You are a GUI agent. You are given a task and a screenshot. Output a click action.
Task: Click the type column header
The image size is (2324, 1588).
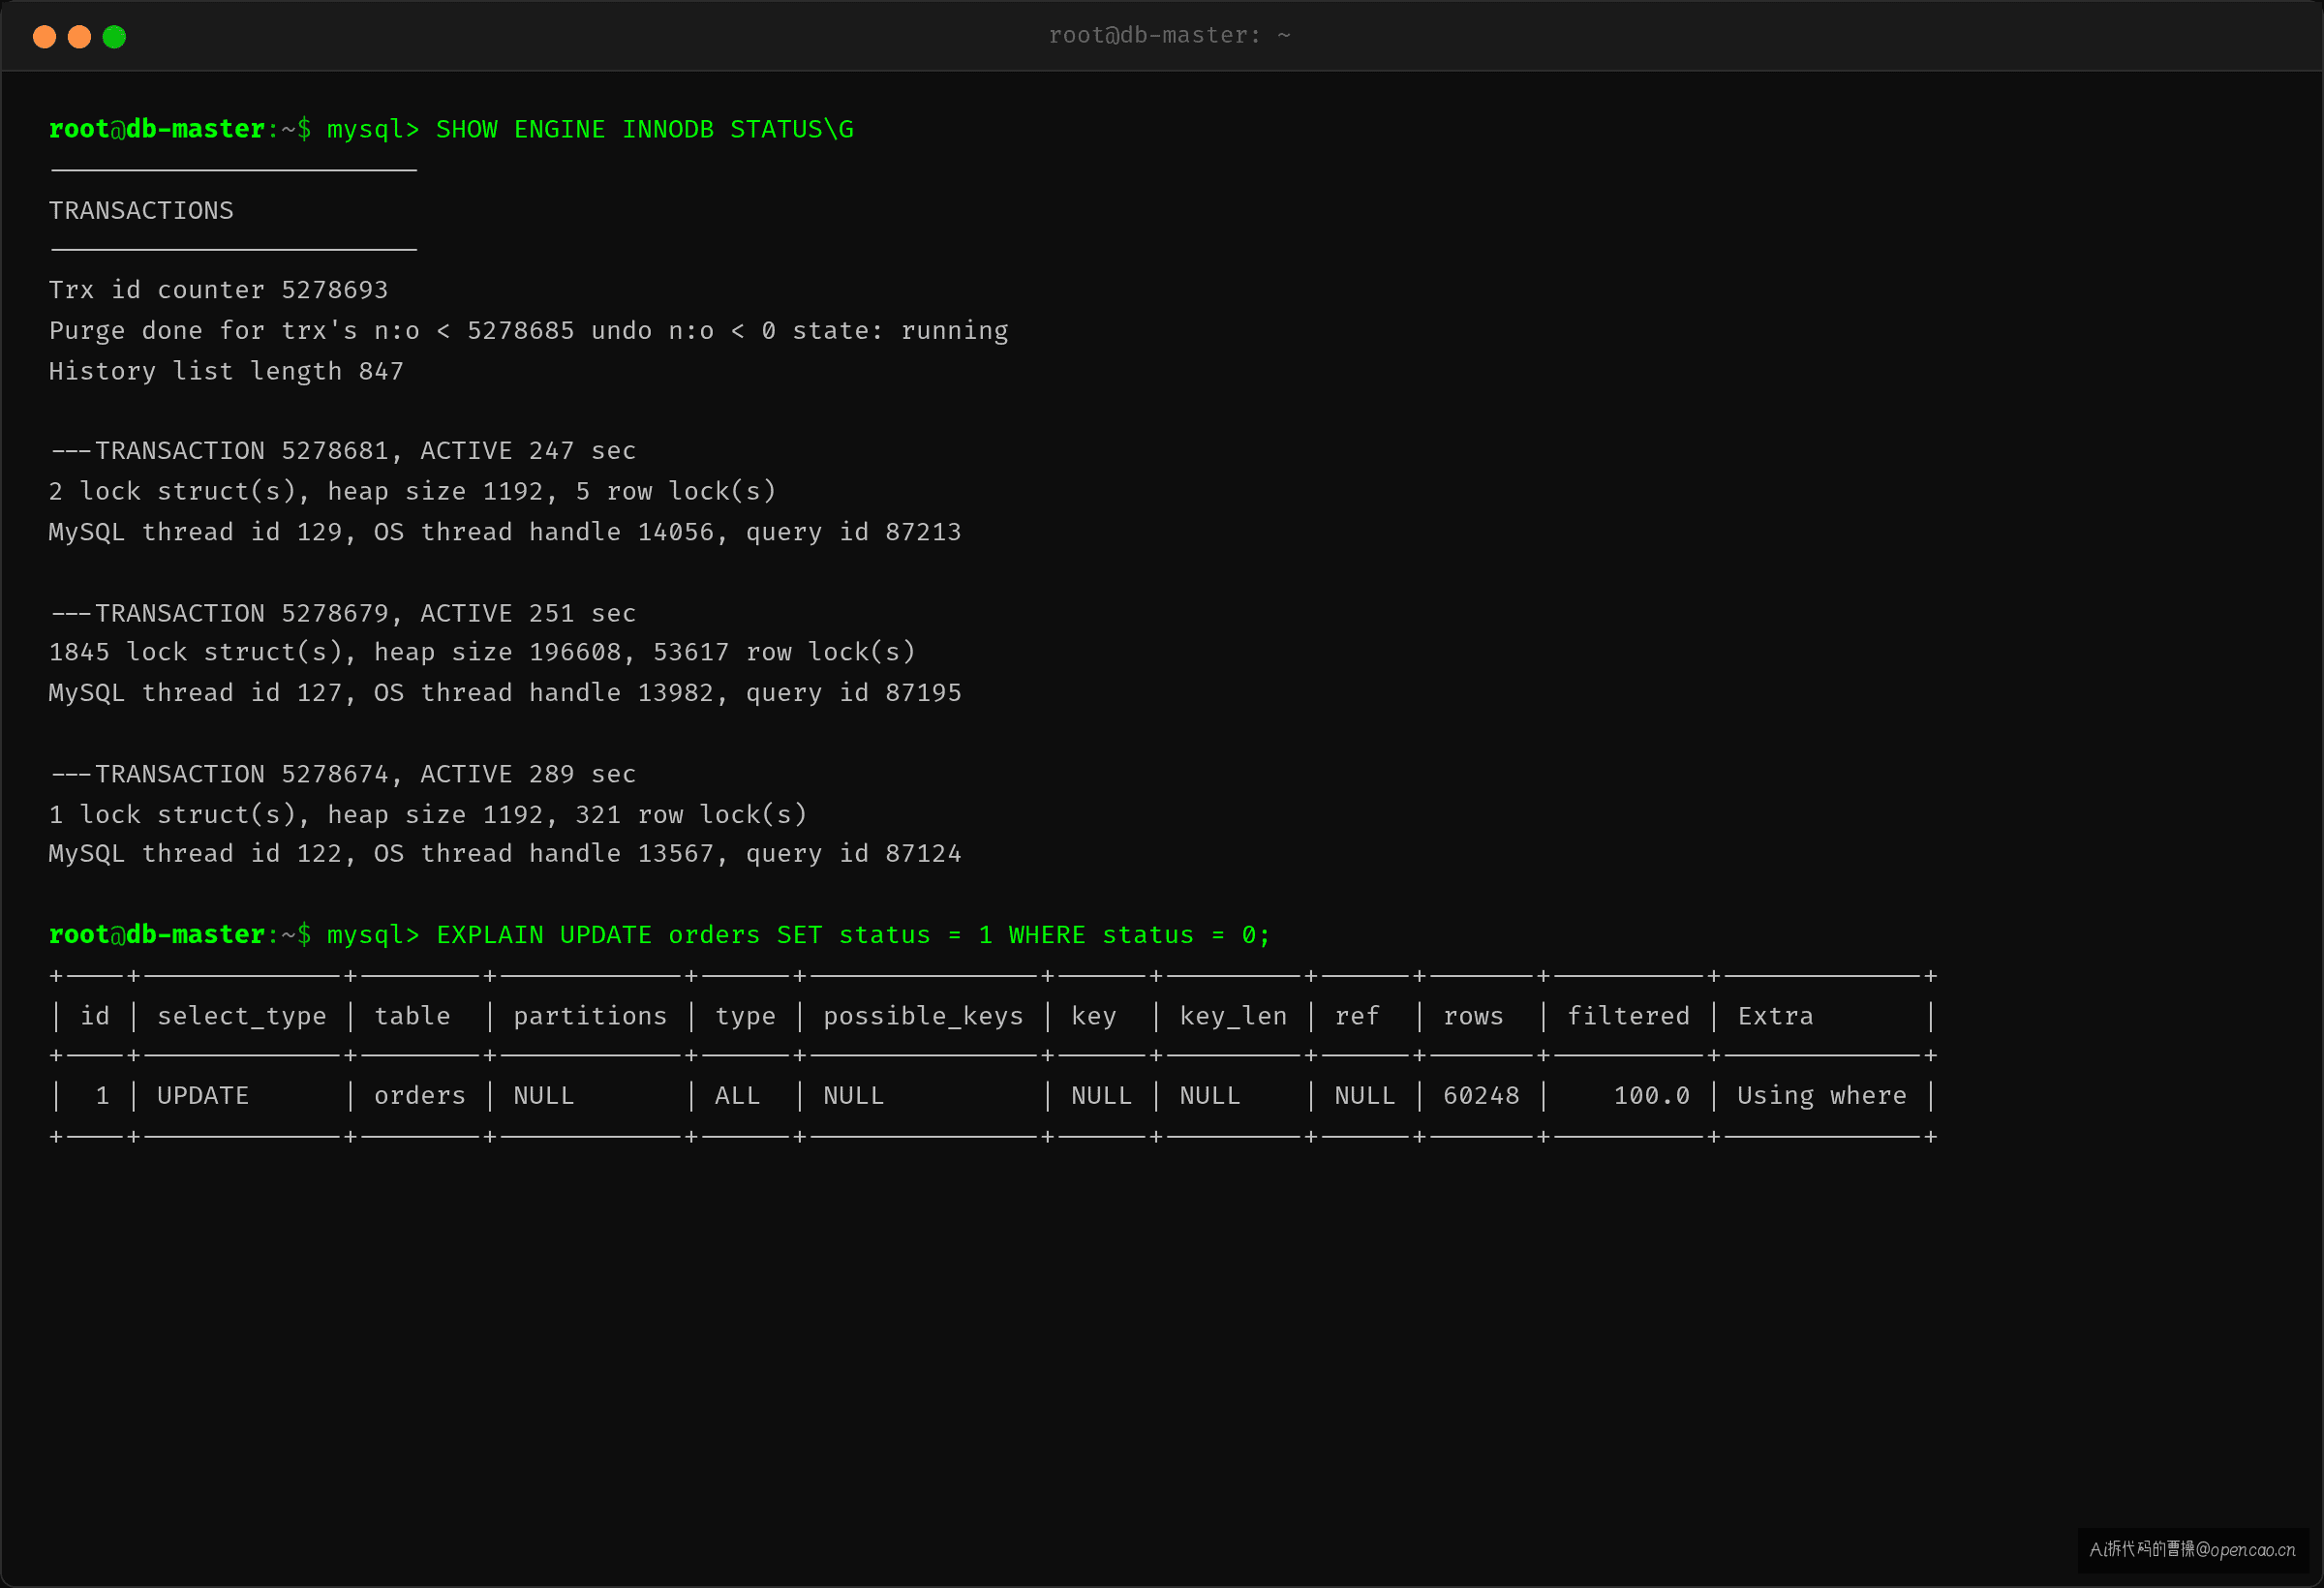click(x=745, y=1017)
